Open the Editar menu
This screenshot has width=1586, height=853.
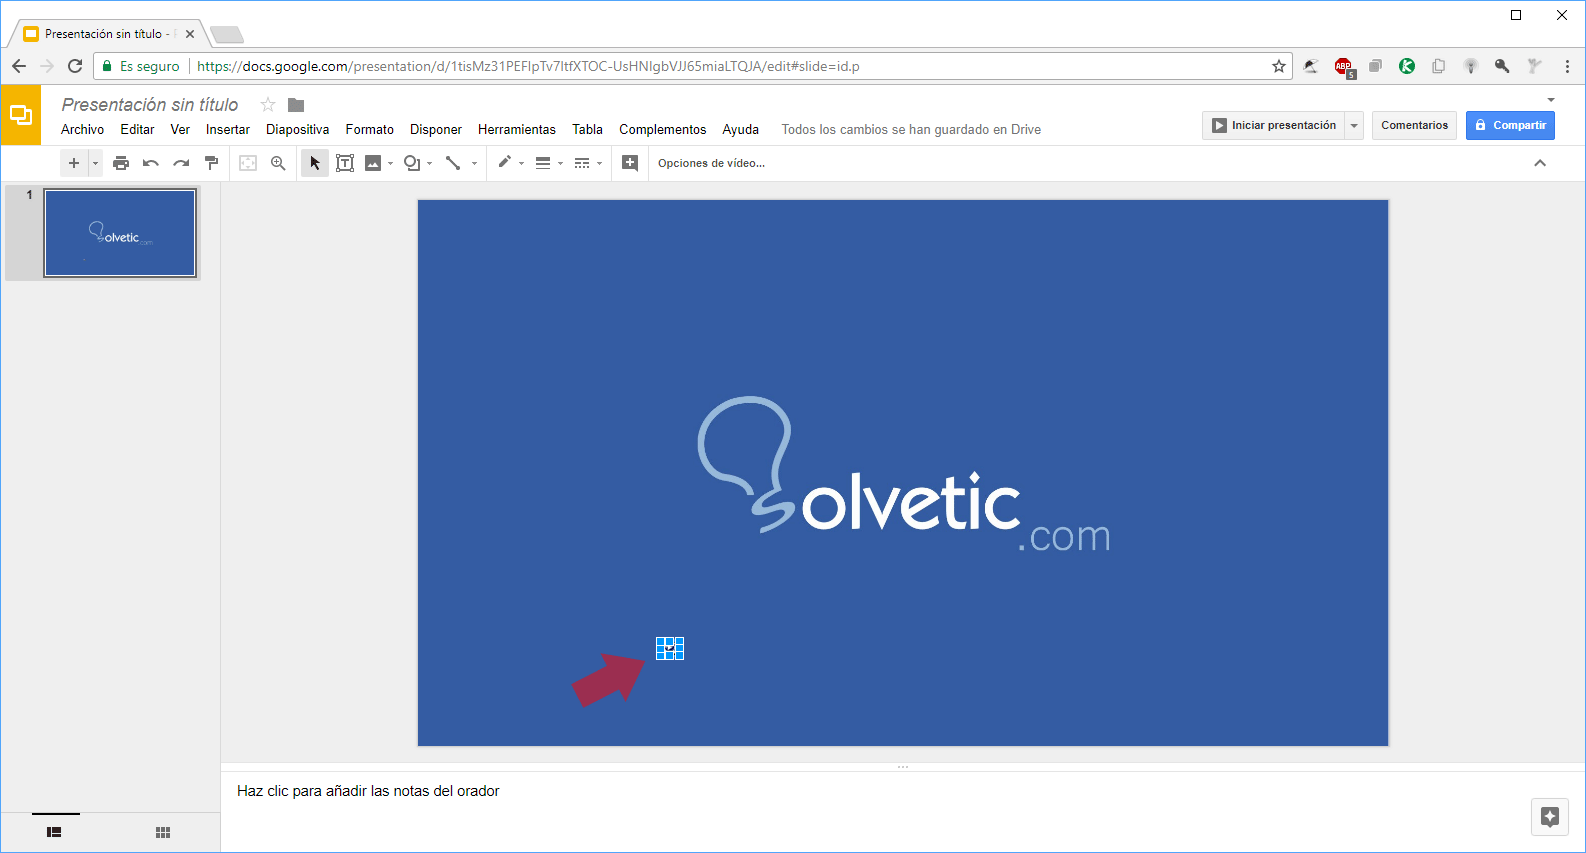coord(138,130)
